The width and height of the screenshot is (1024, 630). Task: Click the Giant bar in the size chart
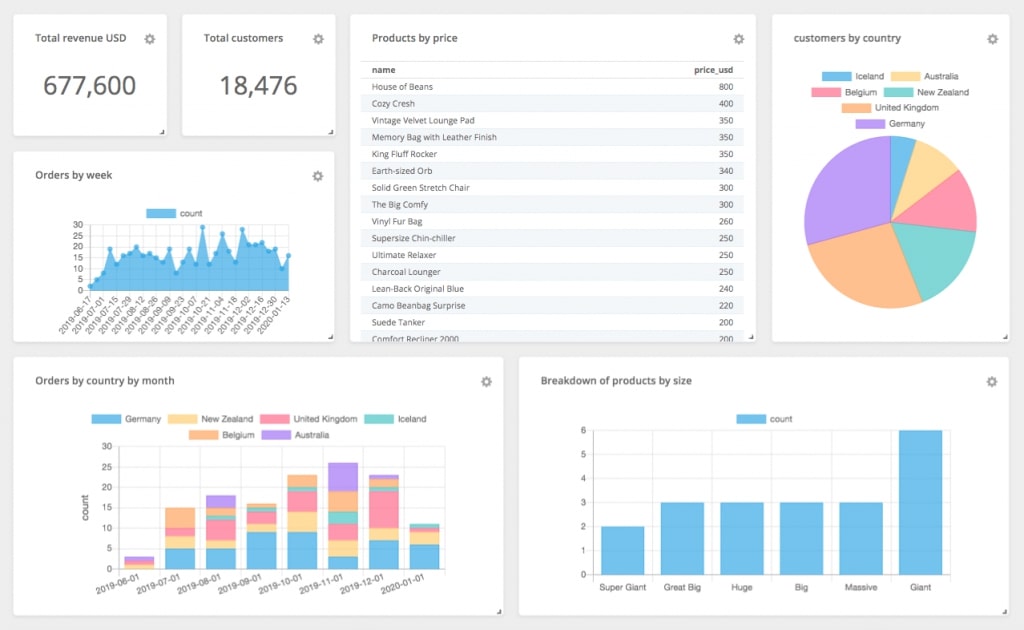(922, 500)
